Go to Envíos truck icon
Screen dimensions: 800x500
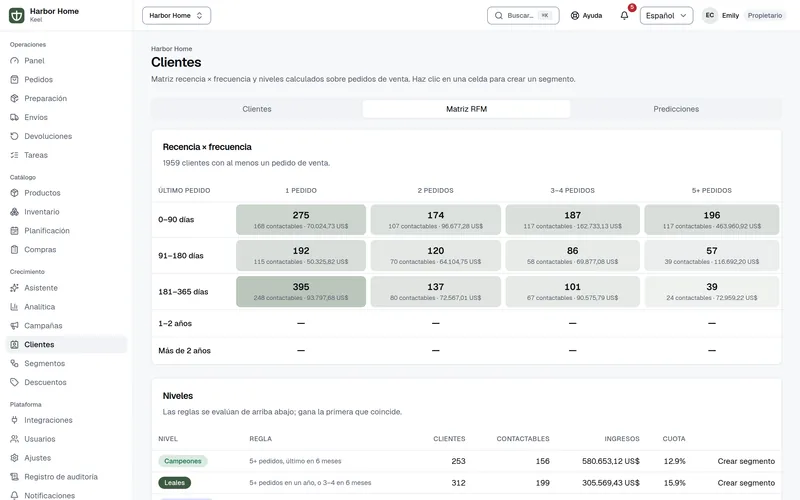[14, 117]
